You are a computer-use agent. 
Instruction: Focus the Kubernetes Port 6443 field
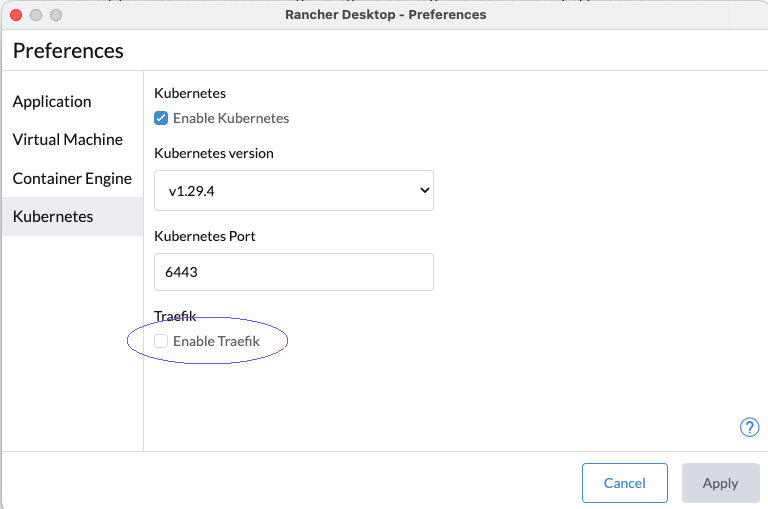tap(293, 272)
